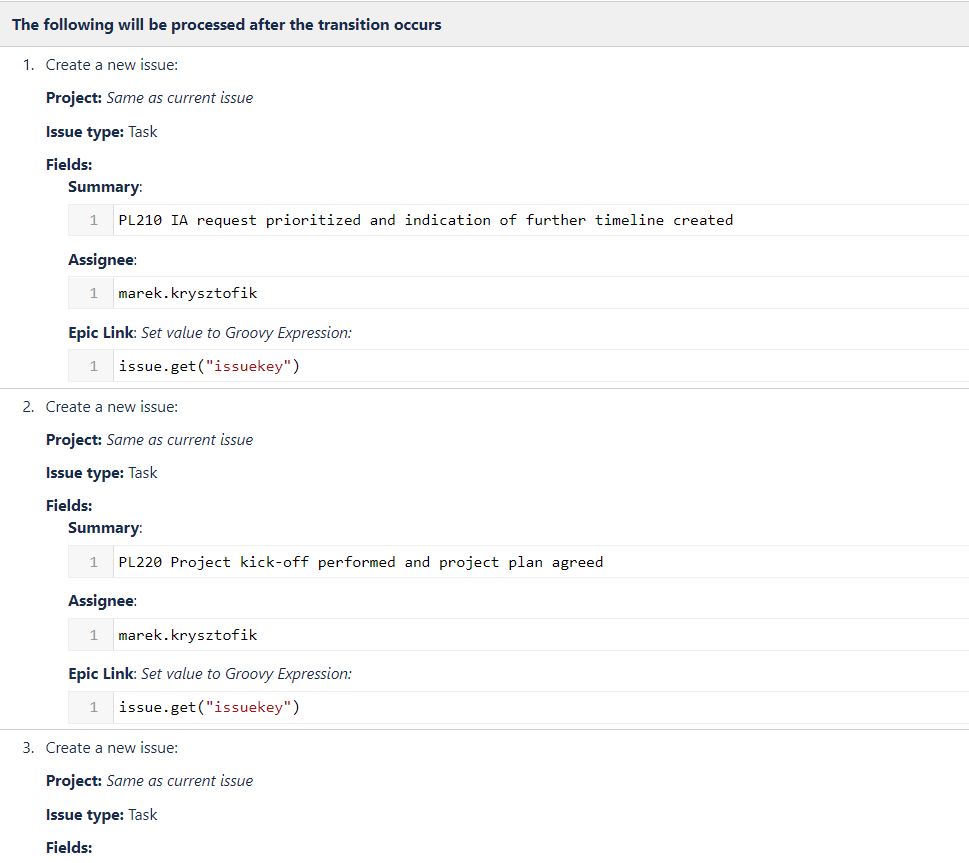Click the second Epic Link Groovy expression field
Screen dimensions: 969x863
pos(518,707)
